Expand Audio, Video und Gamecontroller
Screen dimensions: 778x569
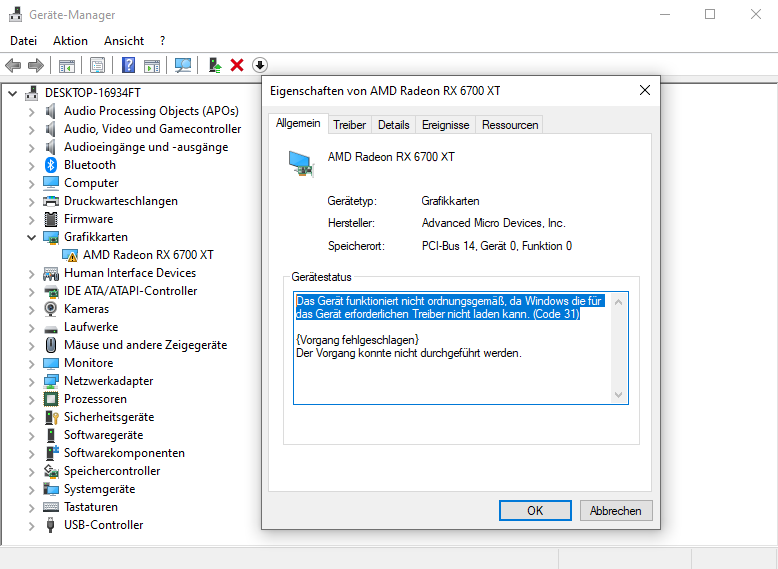pyautogui.click(x=32, y=129)
